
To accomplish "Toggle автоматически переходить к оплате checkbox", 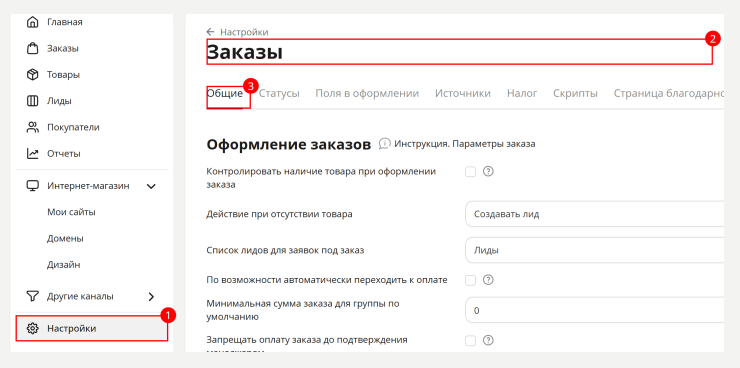I will [471, 281].
